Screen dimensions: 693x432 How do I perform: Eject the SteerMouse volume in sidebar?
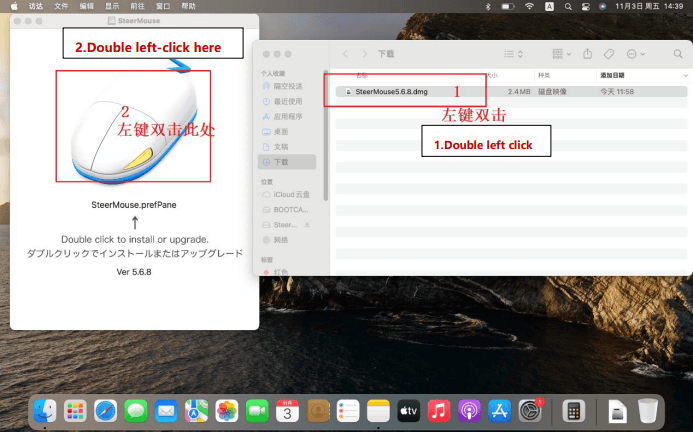[x=307, y=225]
